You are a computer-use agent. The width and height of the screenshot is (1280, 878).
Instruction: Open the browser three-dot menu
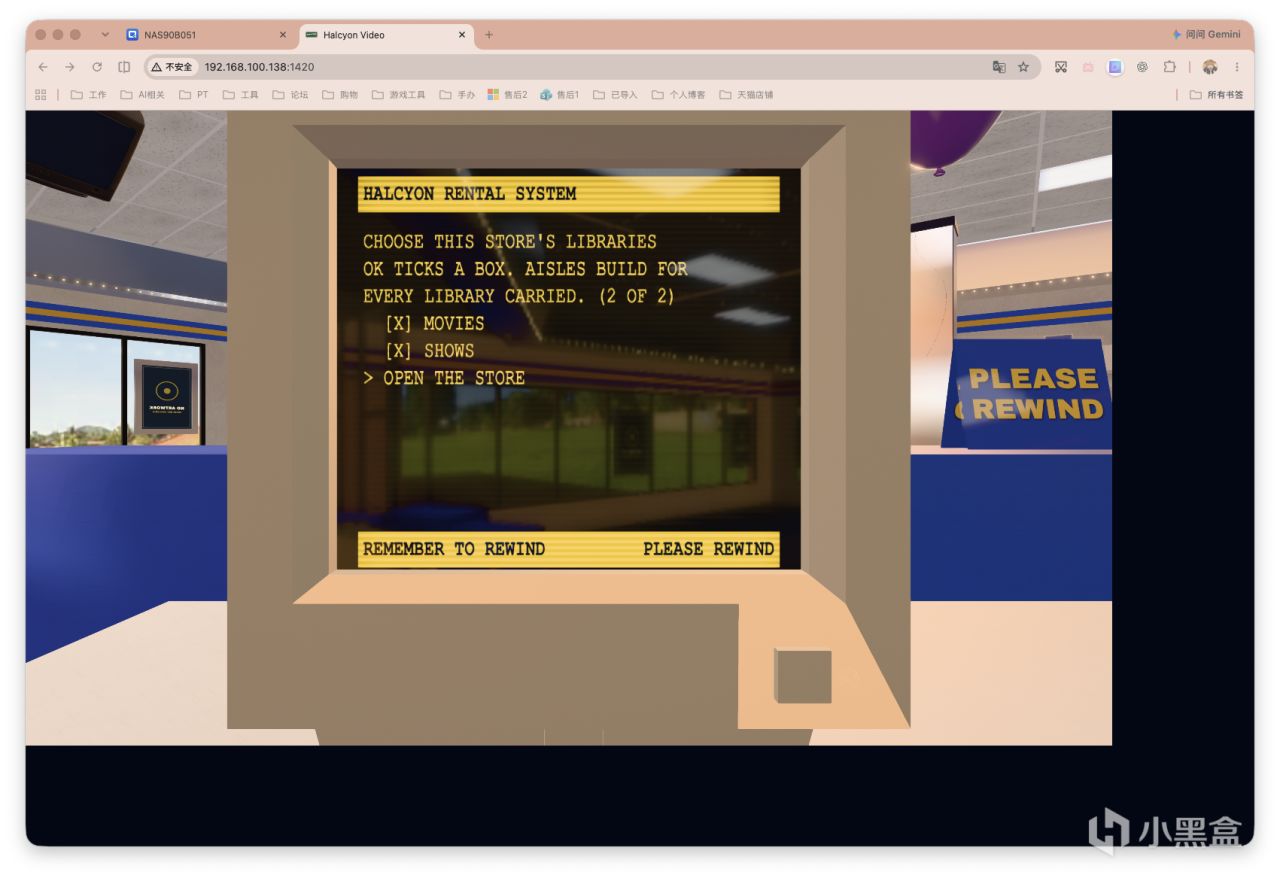[x=1237, y=67]
